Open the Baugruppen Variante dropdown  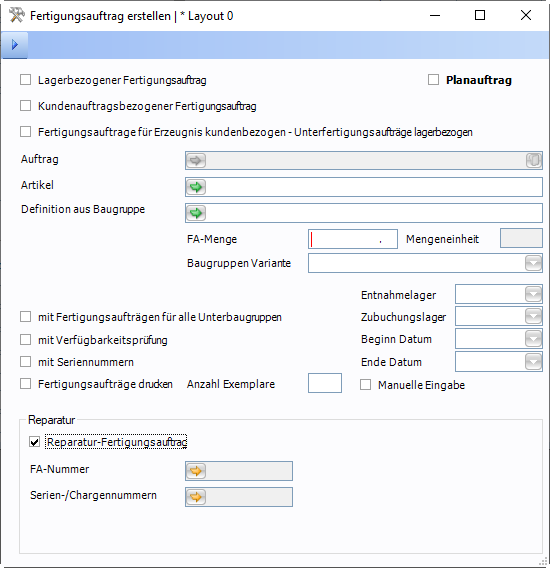(533, 263)
